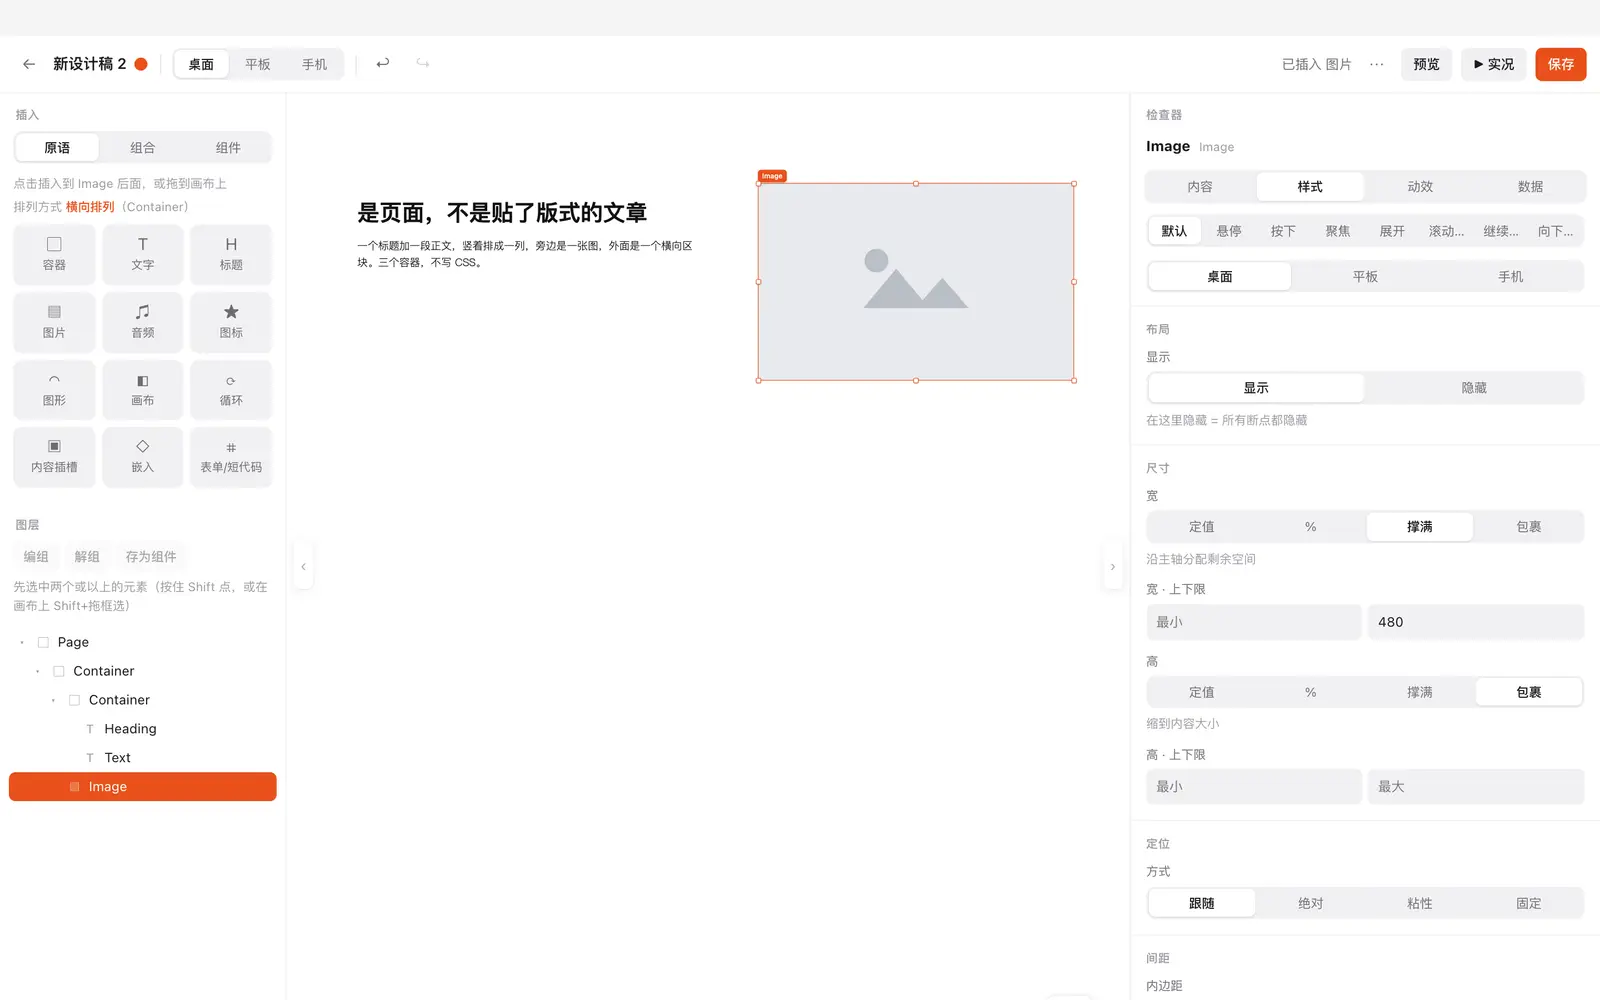Insert a 内容插槽 content slot primitive

(54, 457)
